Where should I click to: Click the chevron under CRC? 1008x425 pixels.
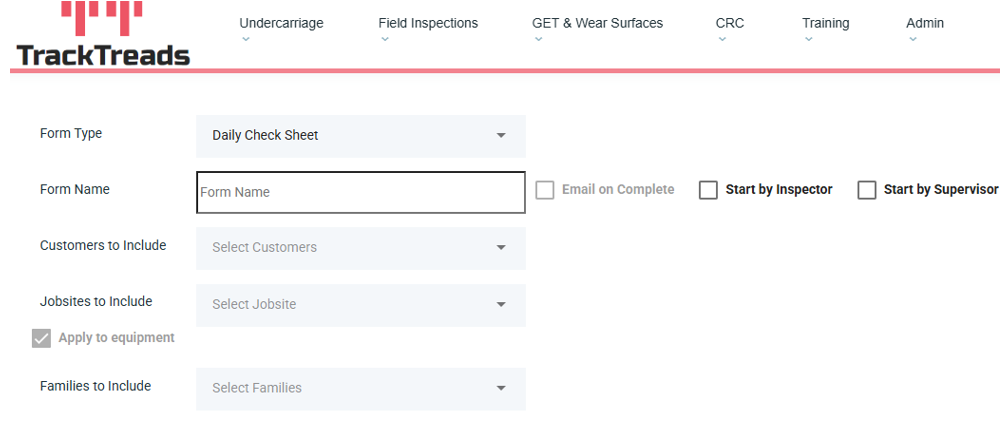click(722, 40)
